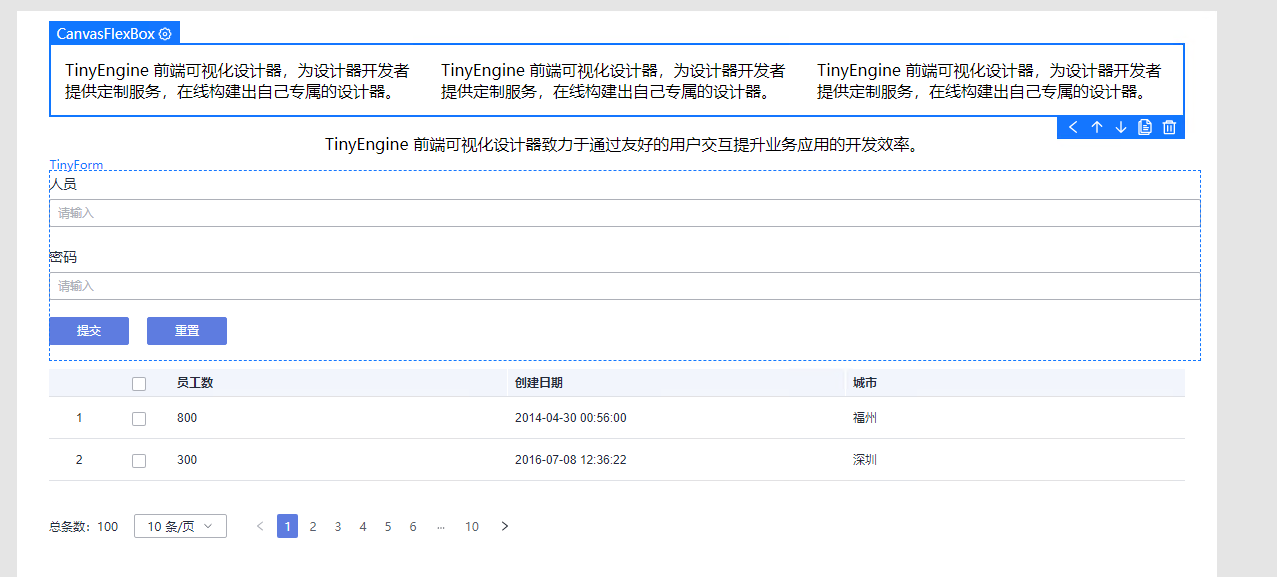Click the 总条数: 100 total count text
The height and width of the screenshot is (577, 1277).
coord(83,527)
